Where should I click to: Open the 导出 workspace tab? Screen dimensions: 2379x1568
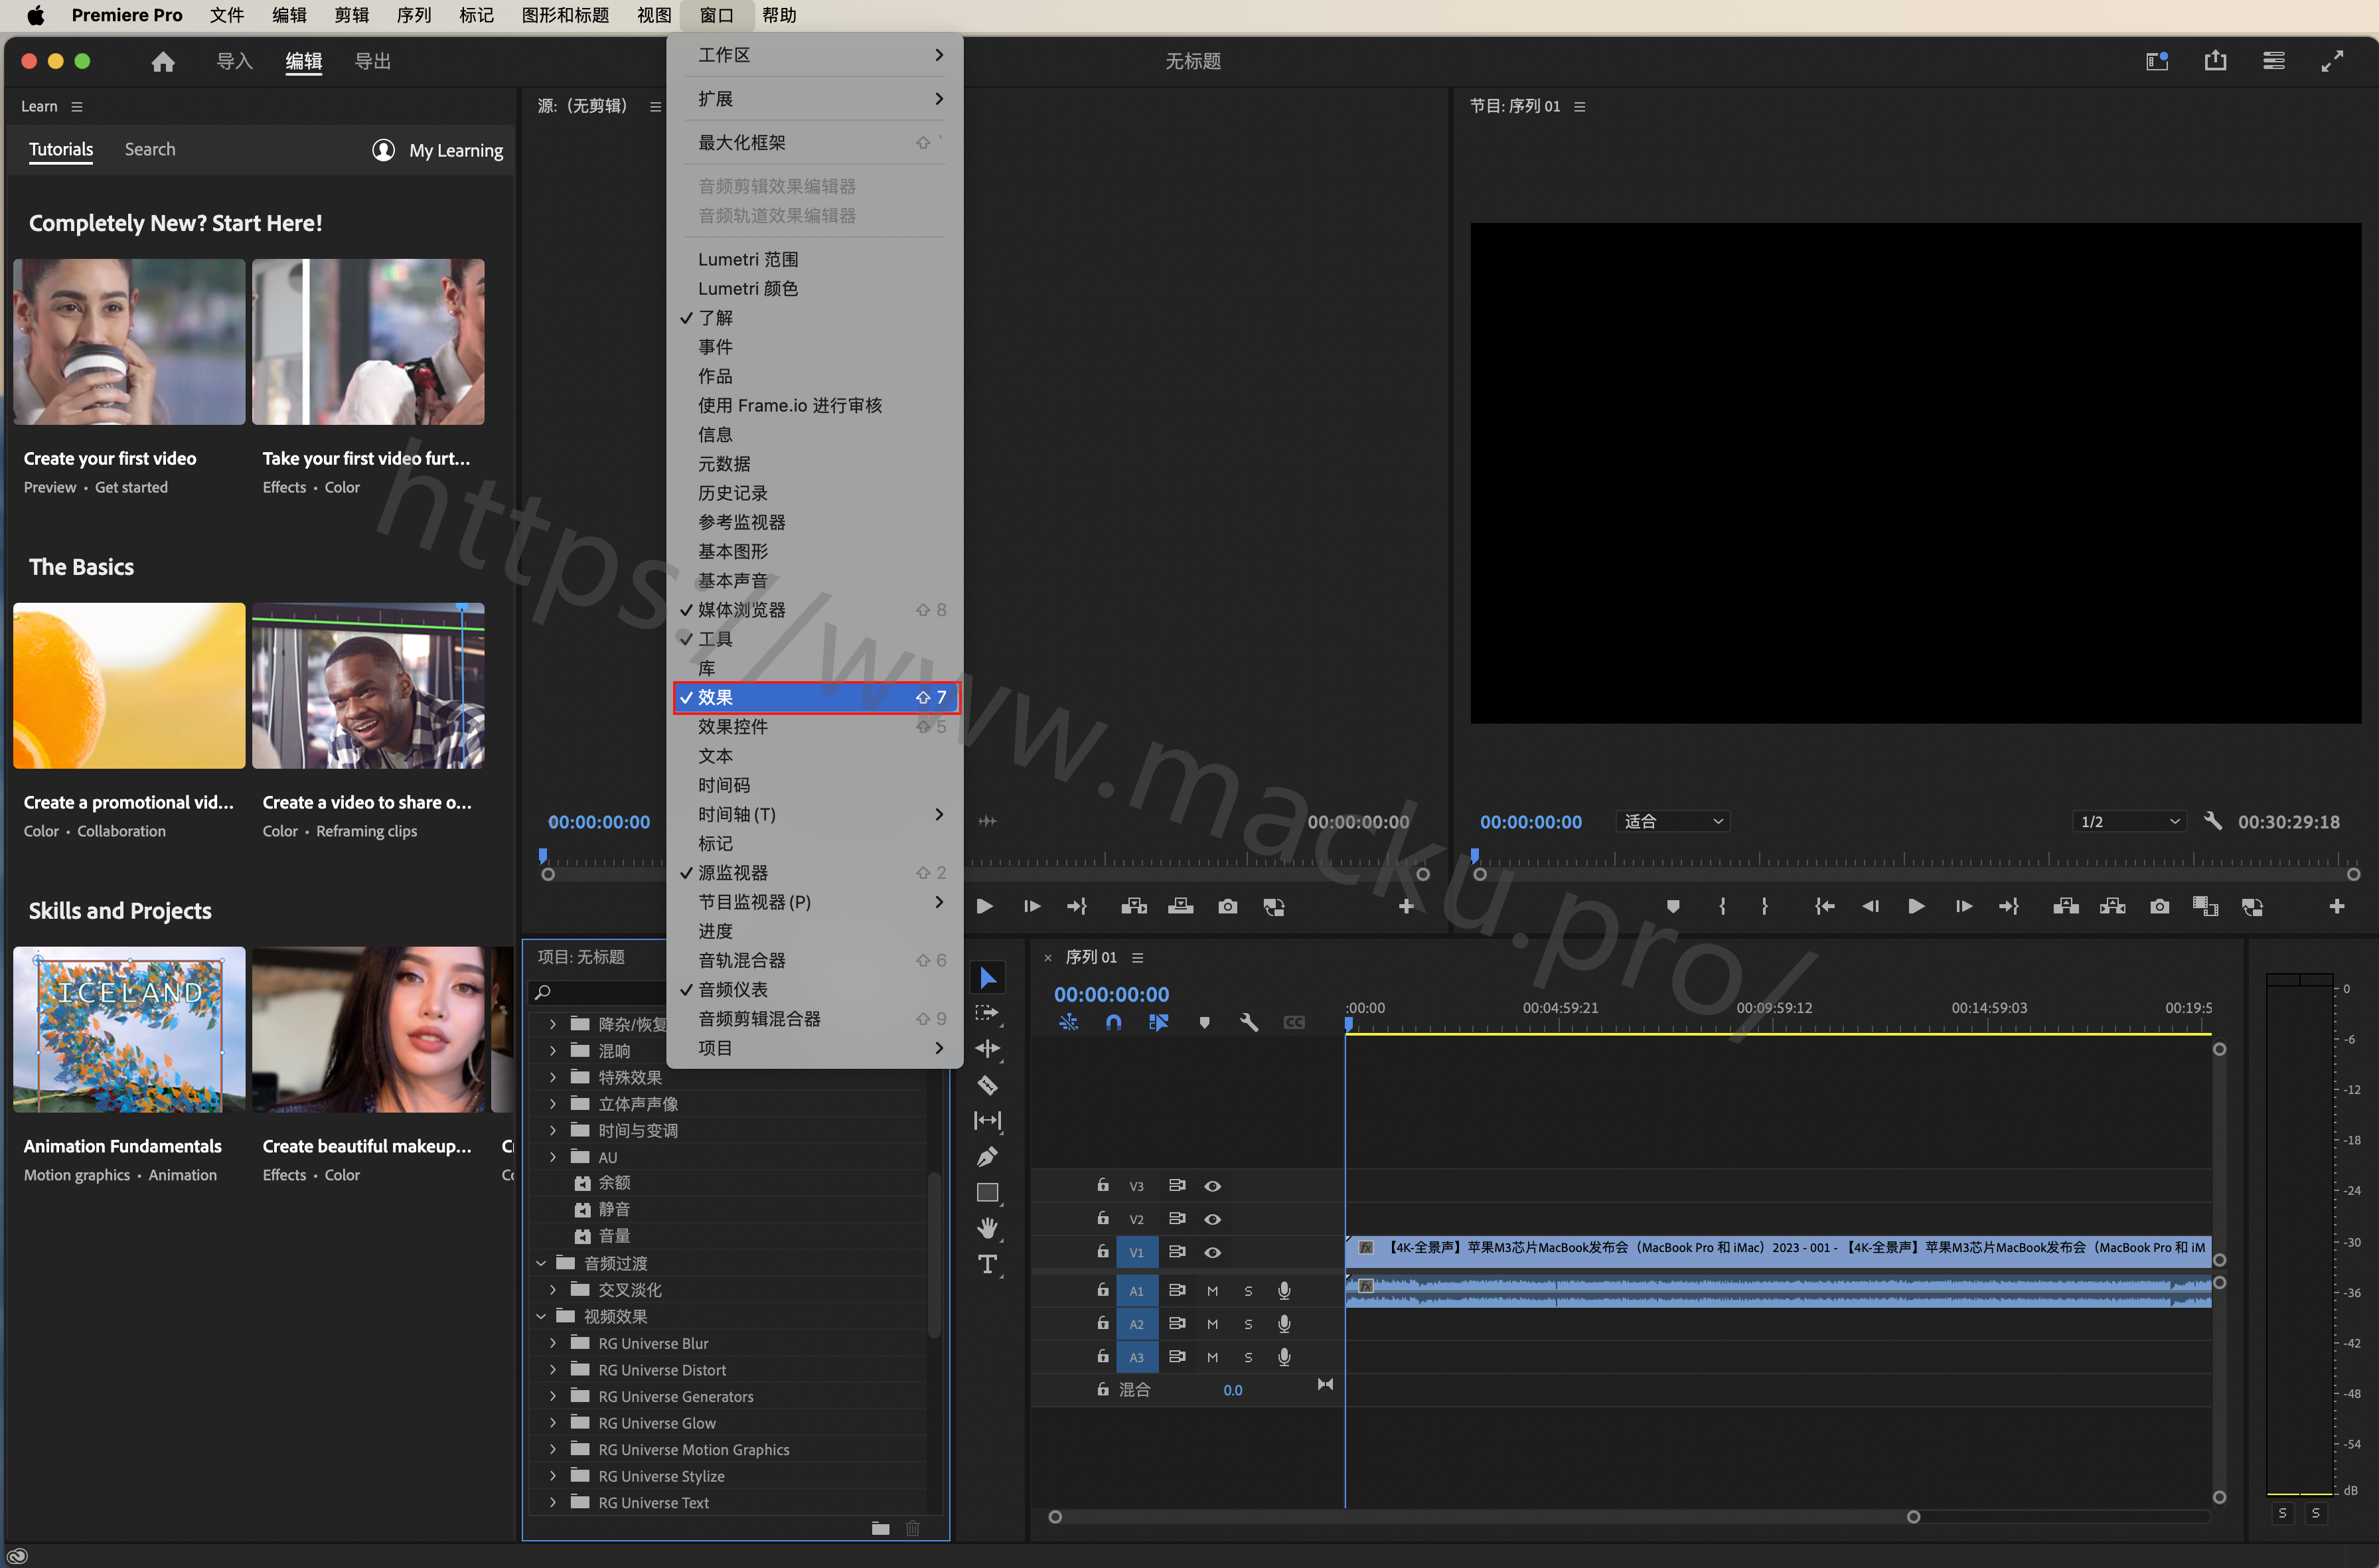(372, 61)
